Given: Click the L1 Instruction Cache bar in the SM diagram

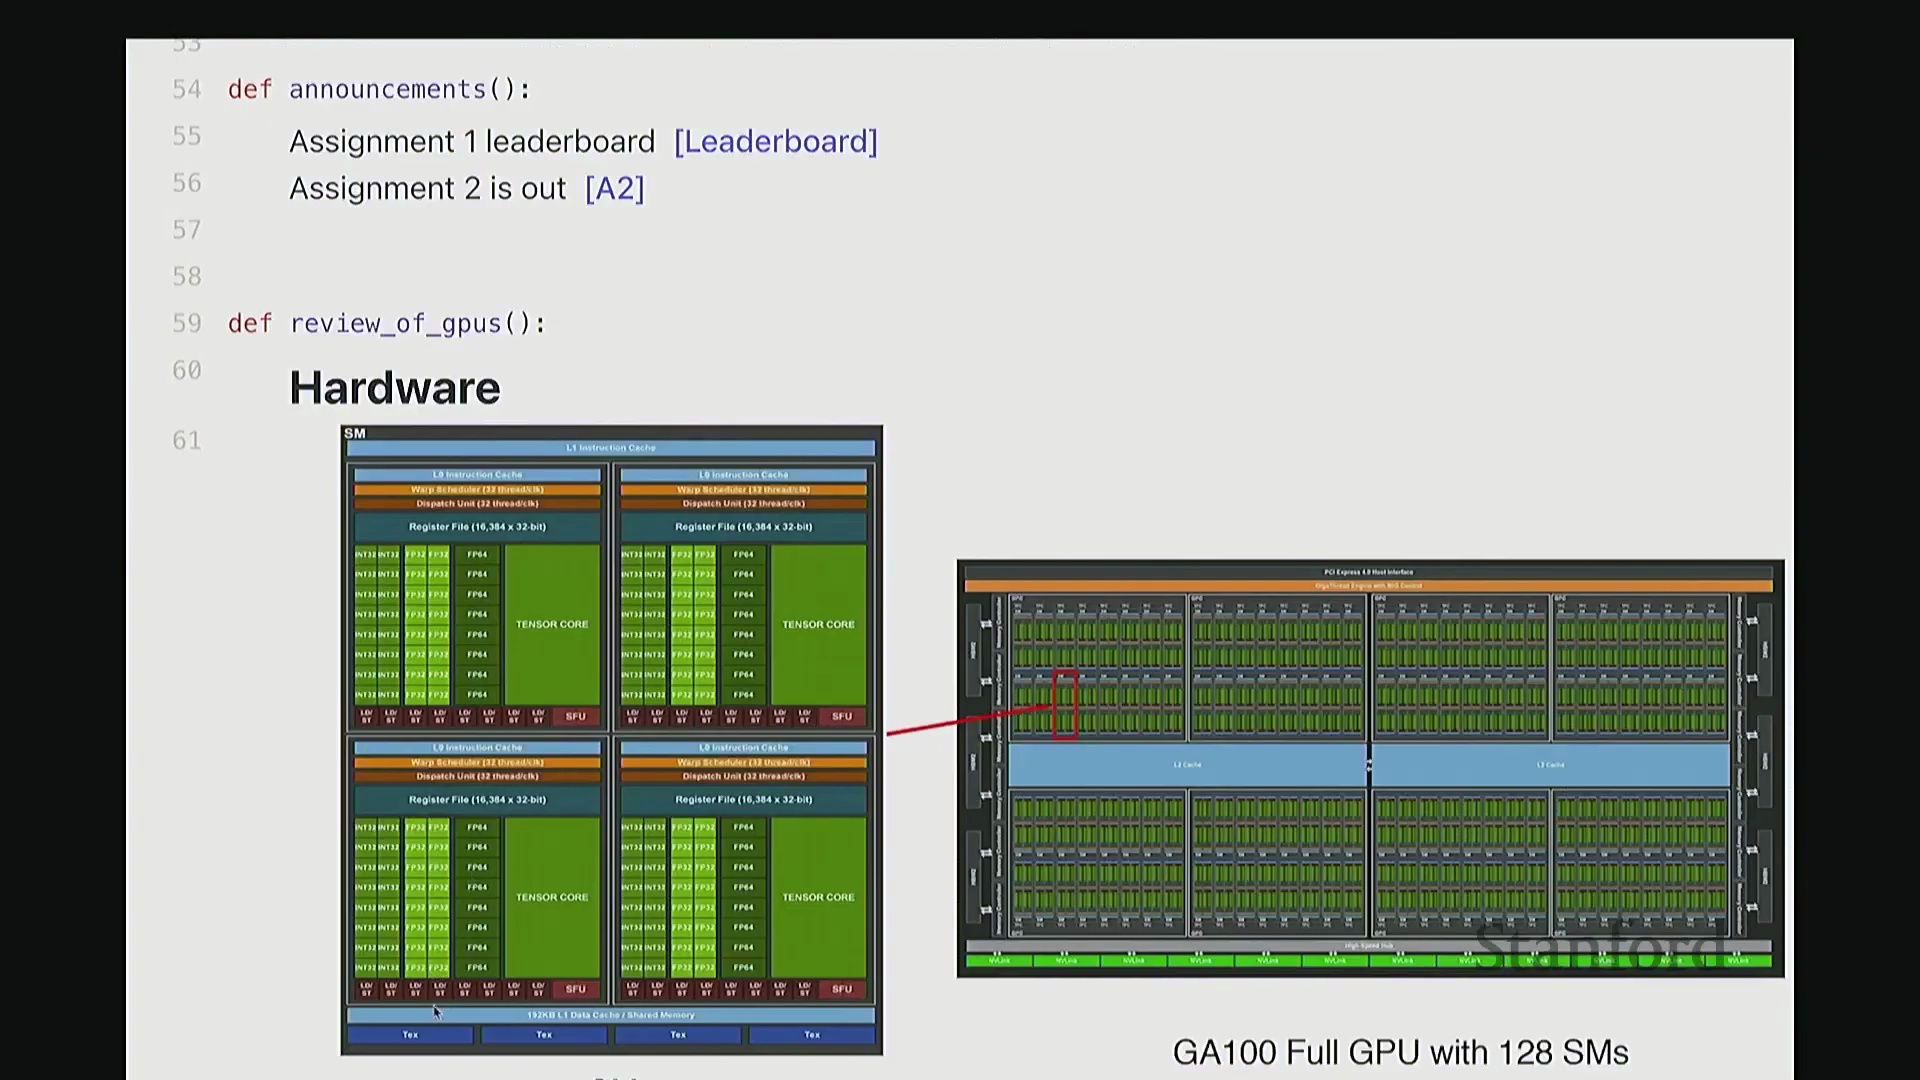Looking at the screenshot, I should click(x=611, y=448).
